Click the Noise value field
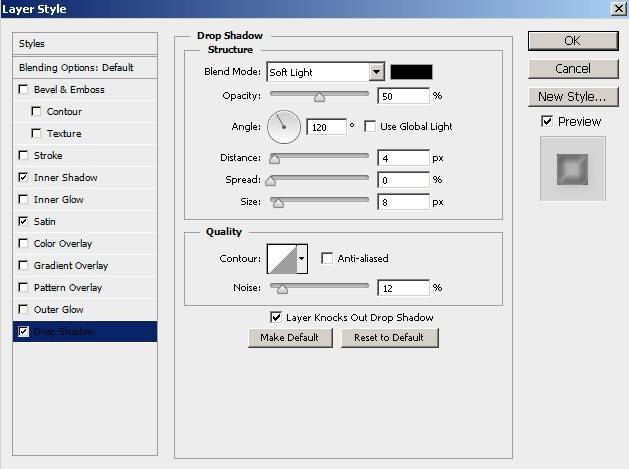Viewport: 629px width, 469px height. (x=404, y=288)
